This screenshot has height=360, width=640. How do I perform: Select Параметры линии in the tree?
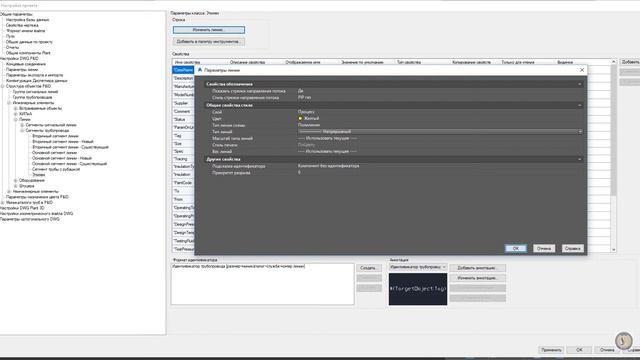tap(22, 70)
